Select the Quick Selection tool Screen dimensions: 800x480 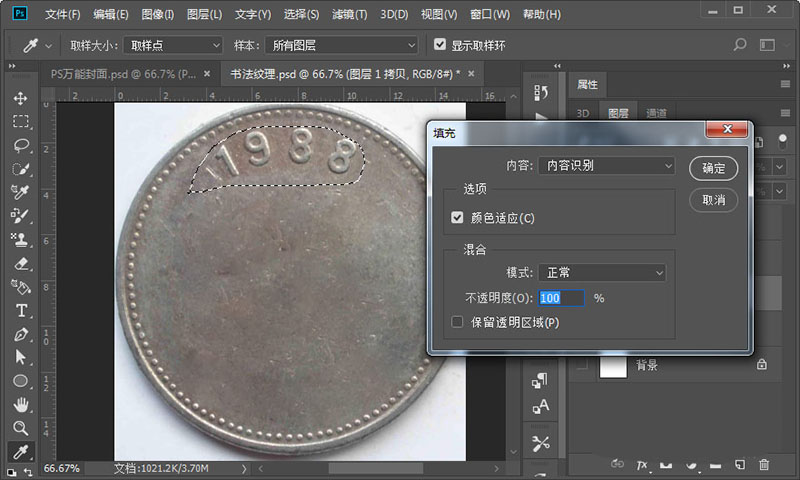pyautogui.click(x=20, y=169)
